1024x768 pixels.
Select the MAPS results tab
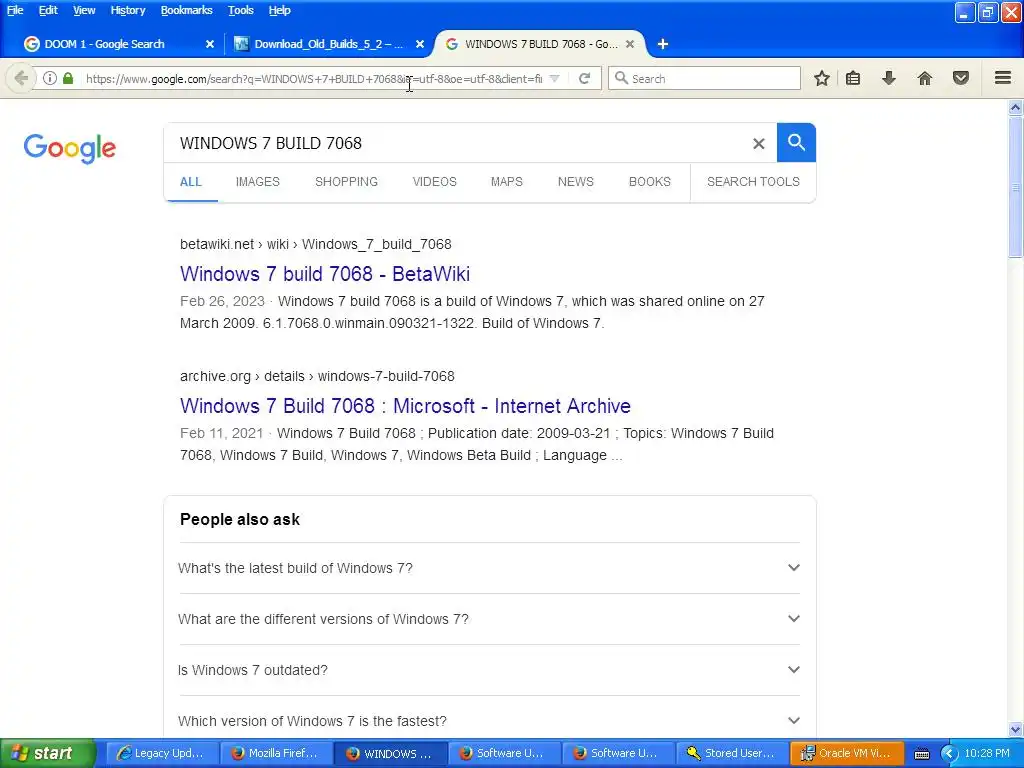507,182
